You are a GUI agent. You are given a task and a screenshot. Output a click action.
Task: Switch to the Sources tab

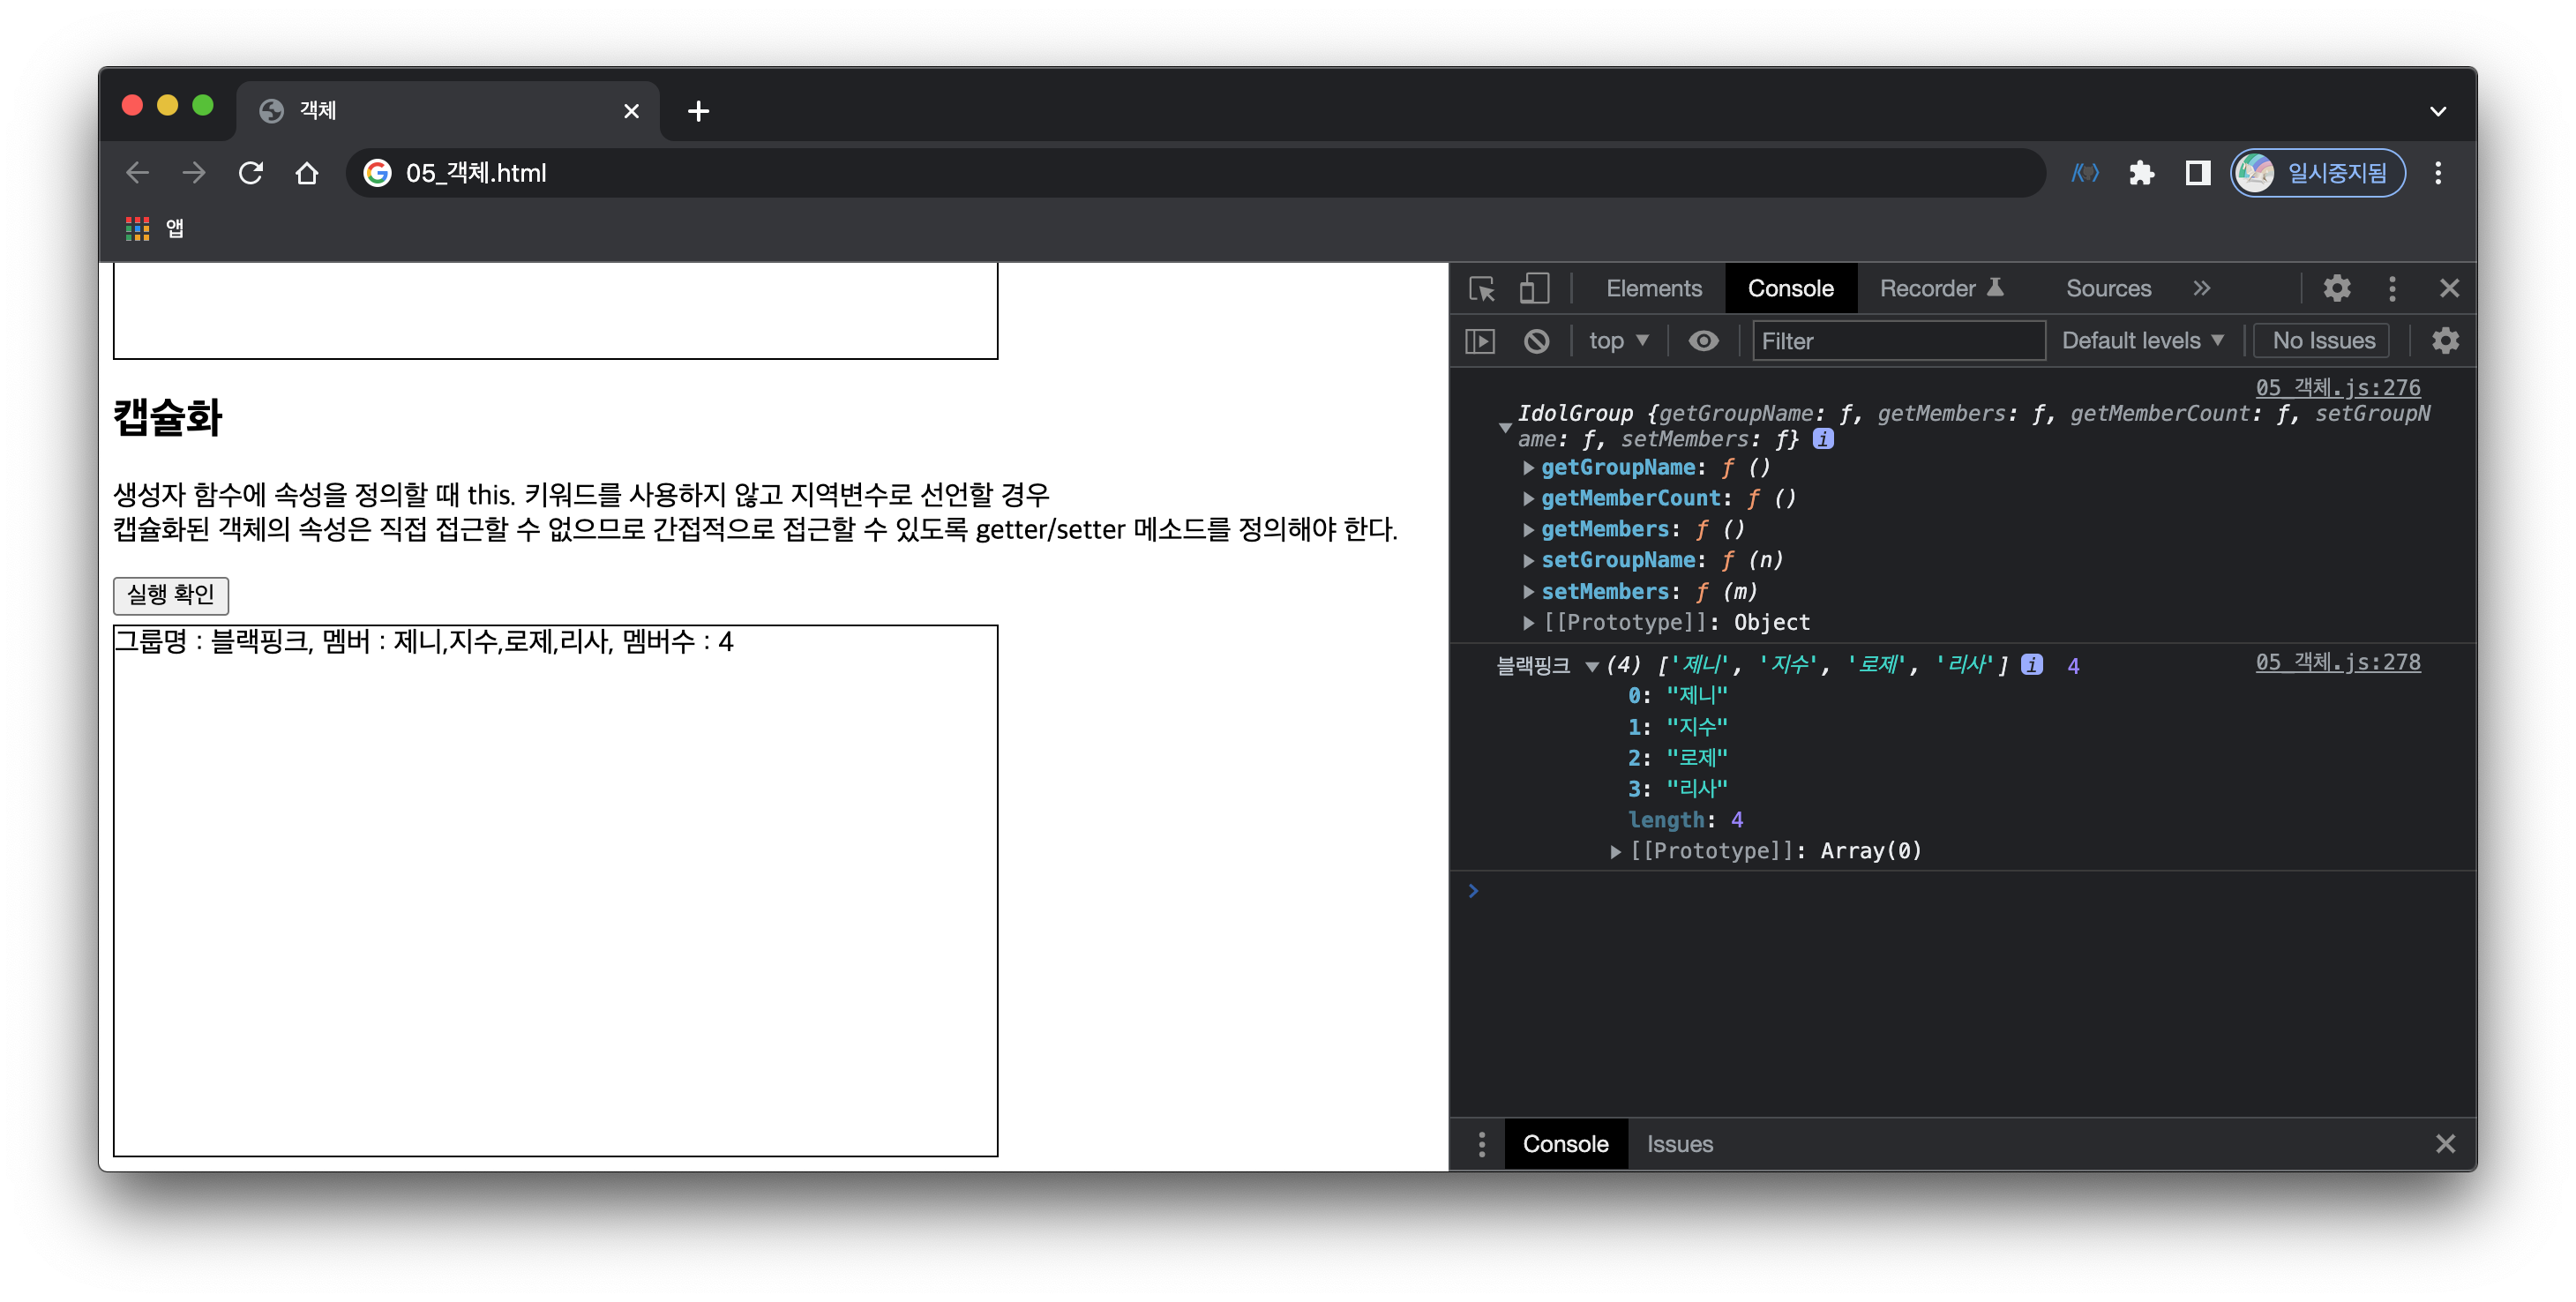point(2108,289)
